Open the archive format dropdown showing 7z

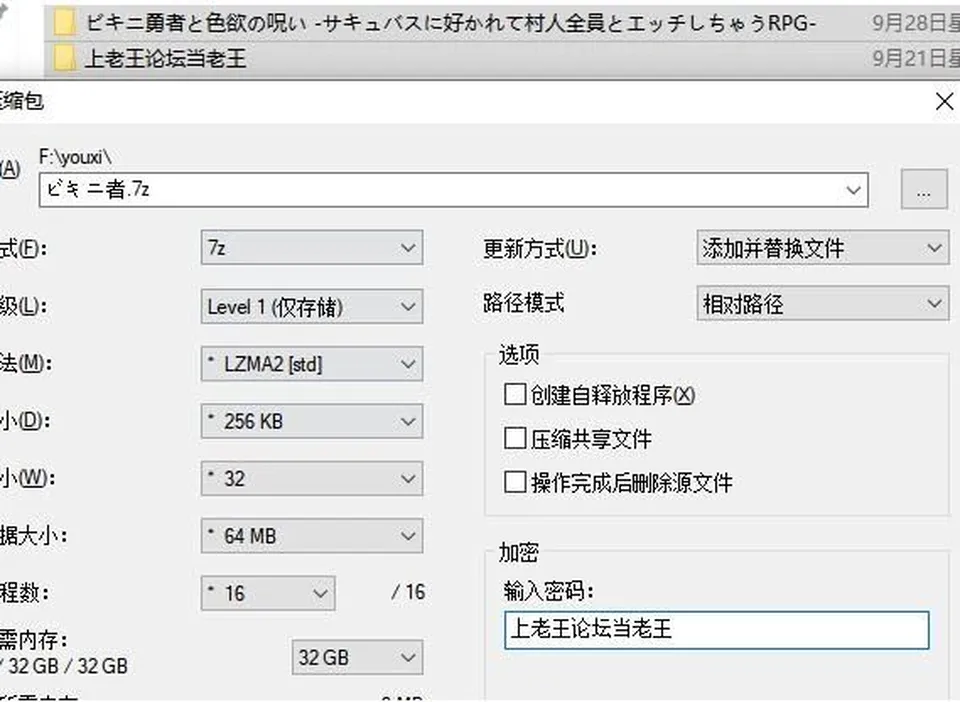click(x=312, y=248)
